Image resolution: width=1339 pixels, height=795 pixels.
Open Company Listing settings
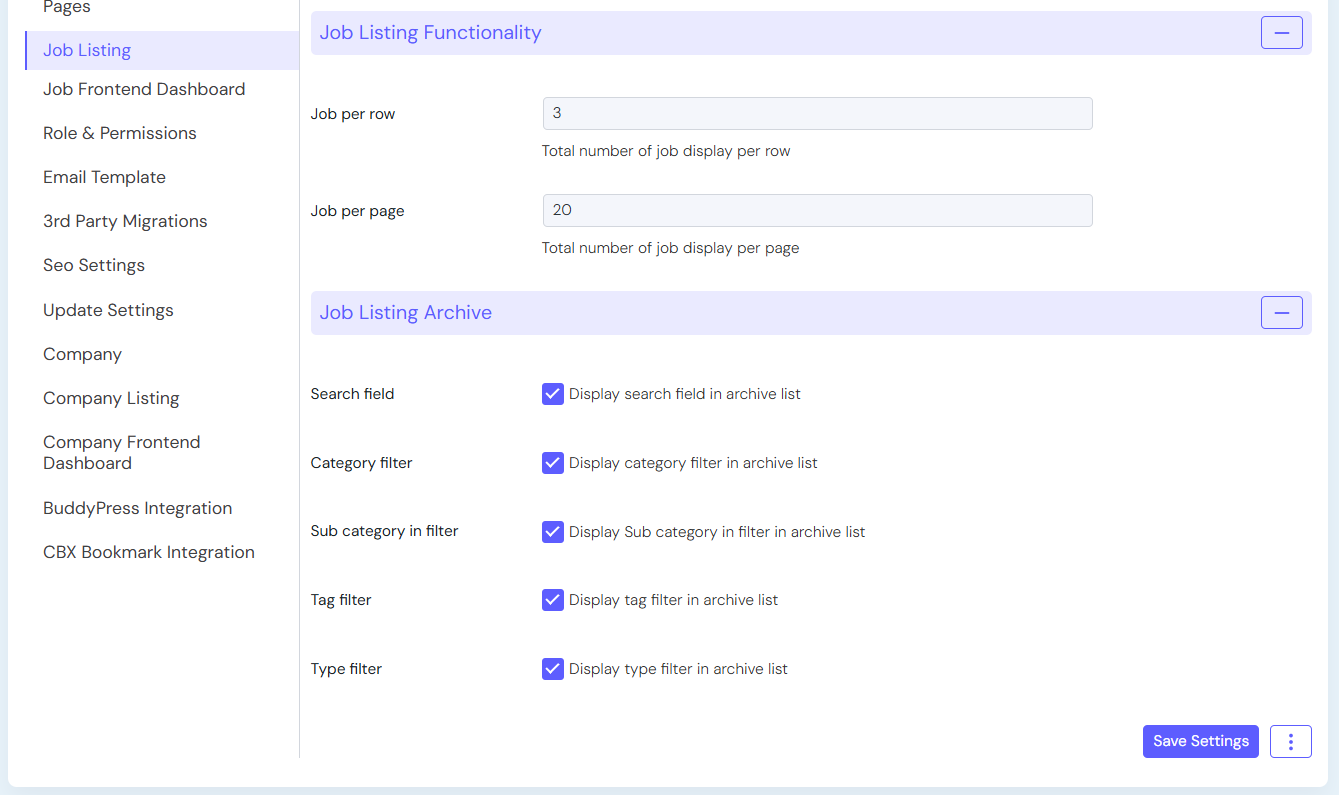(111, 398)
